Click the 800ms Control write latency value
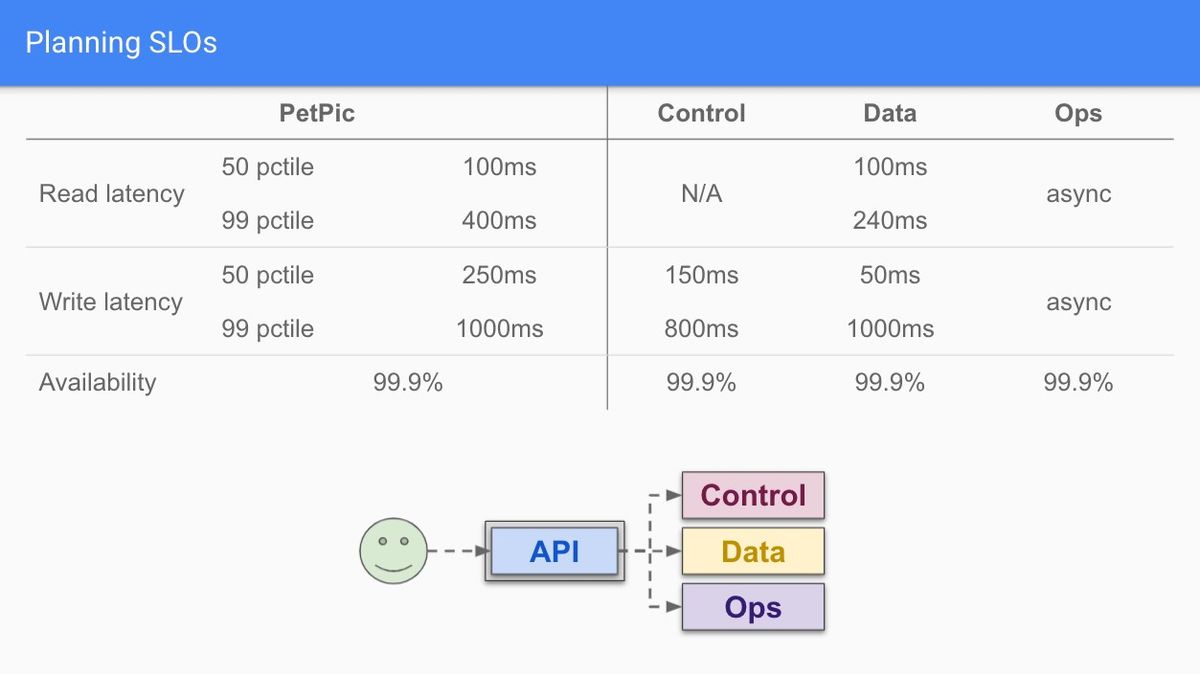The height and width of the screenshot is (674, 1200). click(701, 329)
